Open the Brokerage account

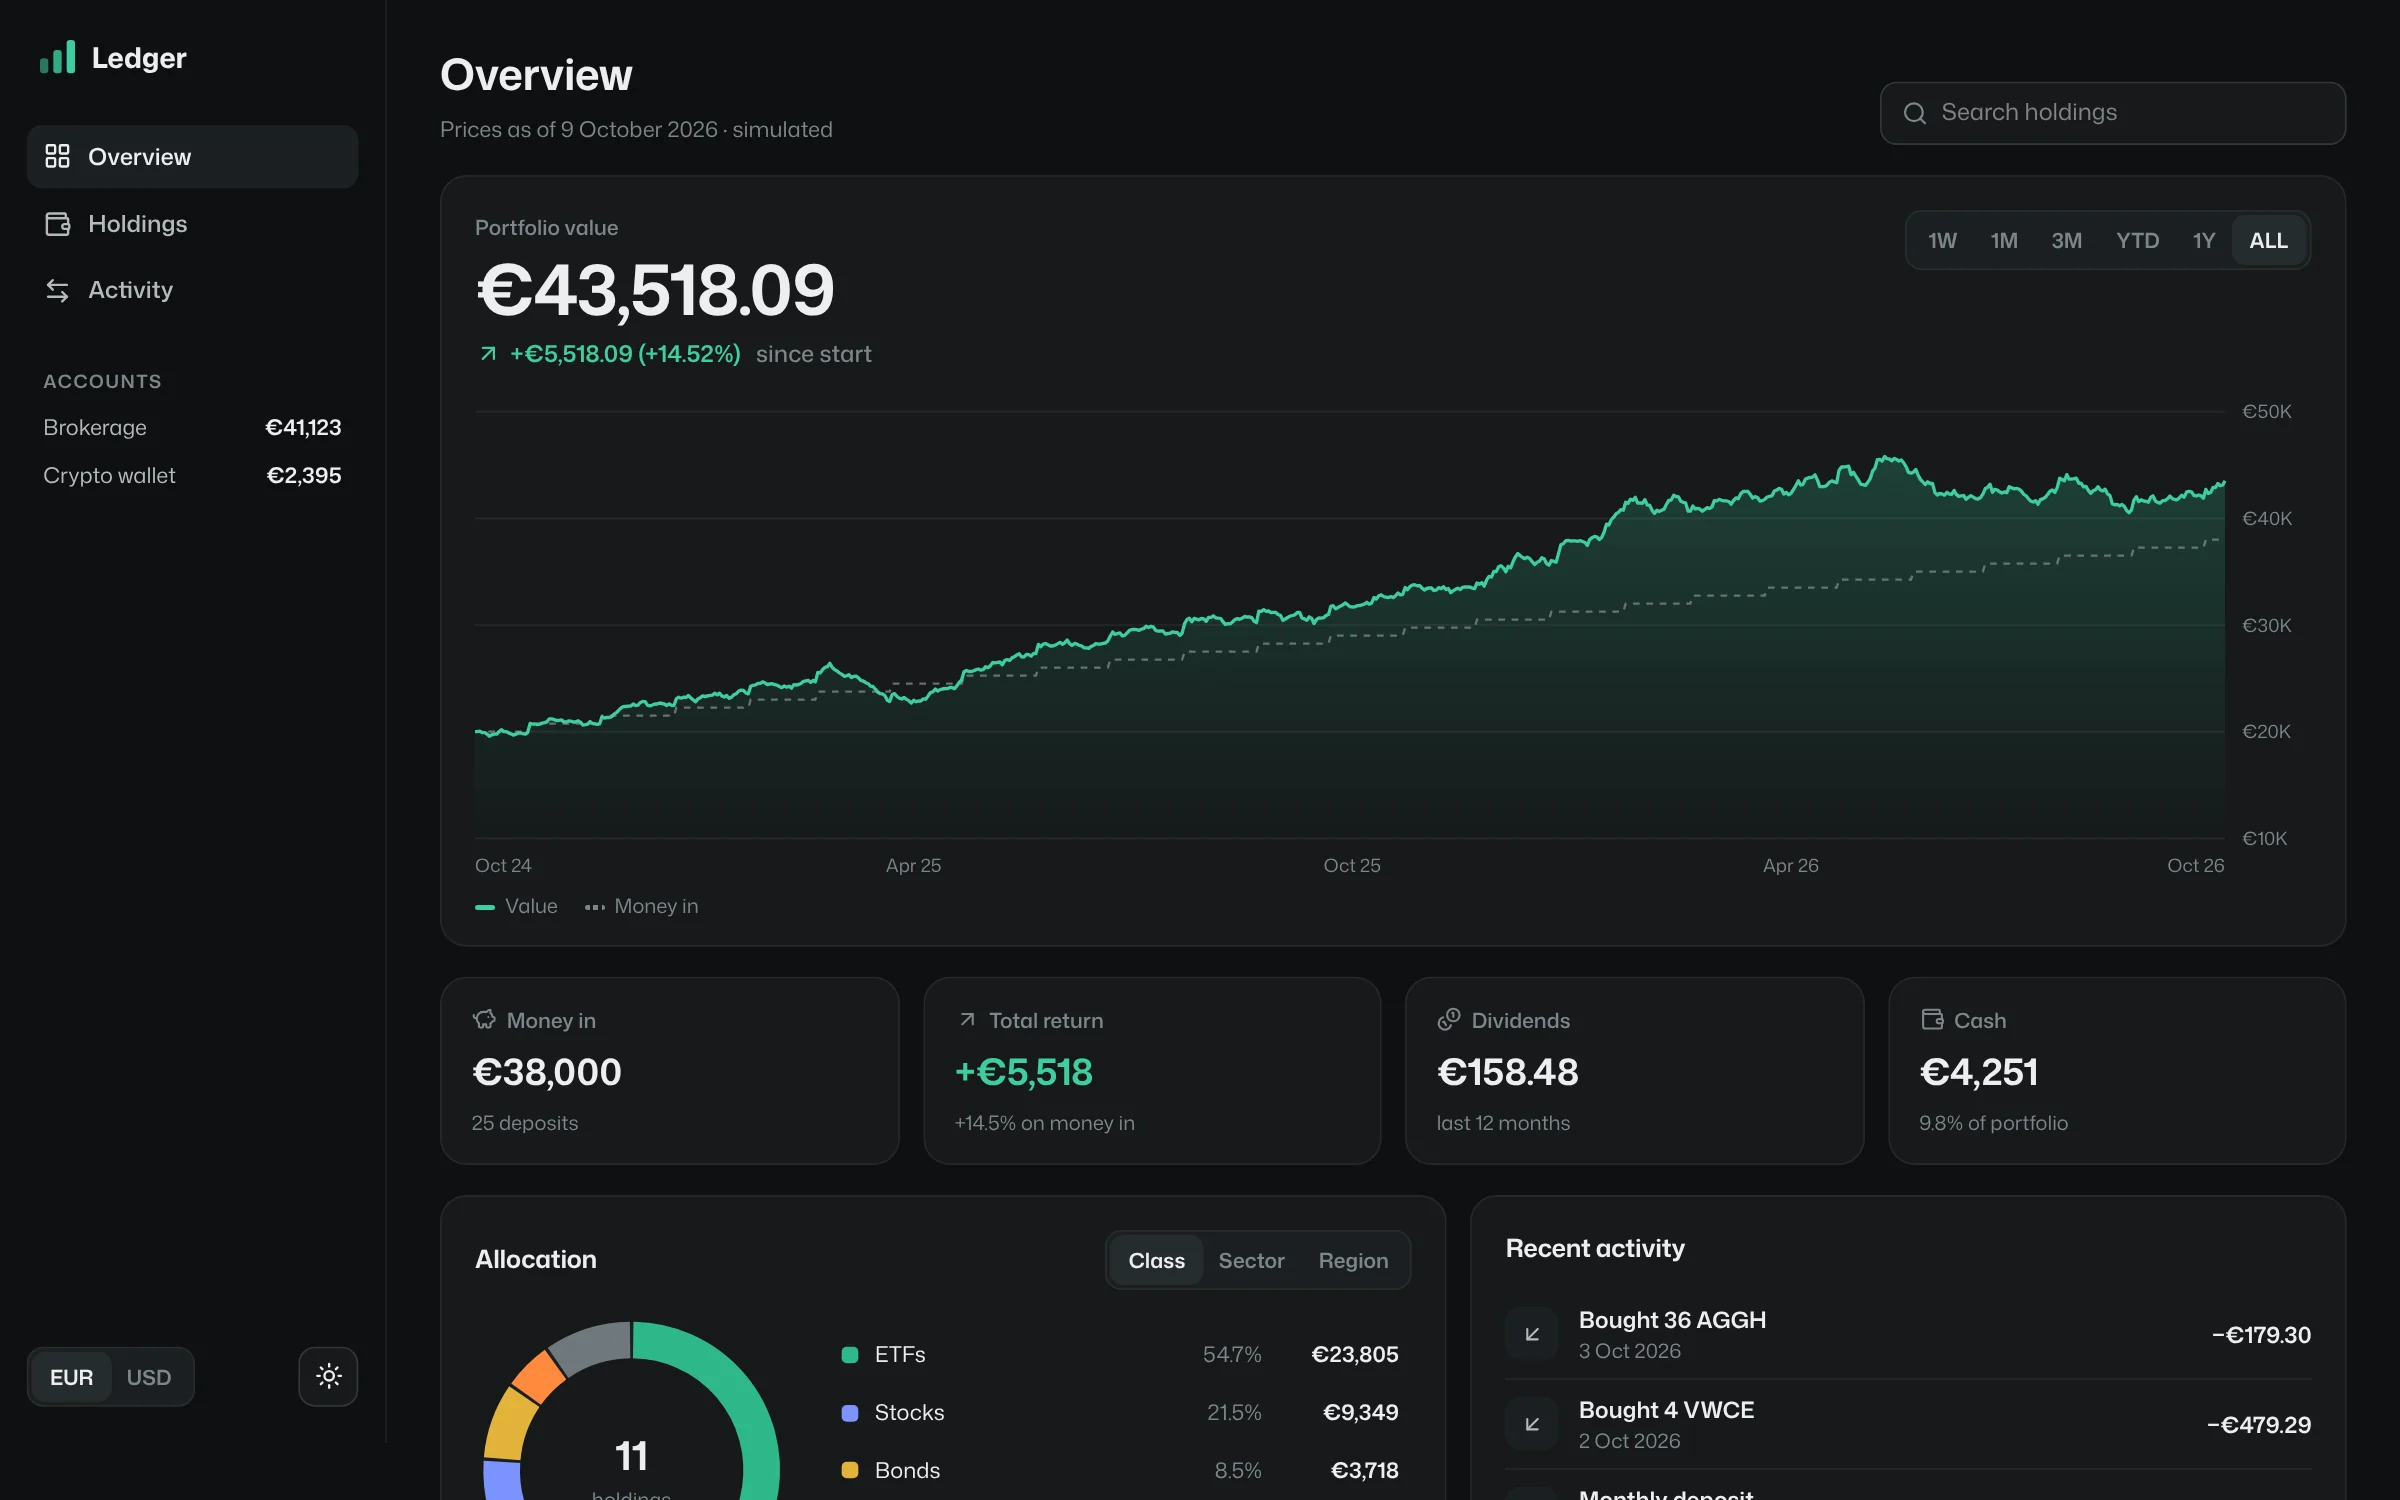(x=192, y=427)
